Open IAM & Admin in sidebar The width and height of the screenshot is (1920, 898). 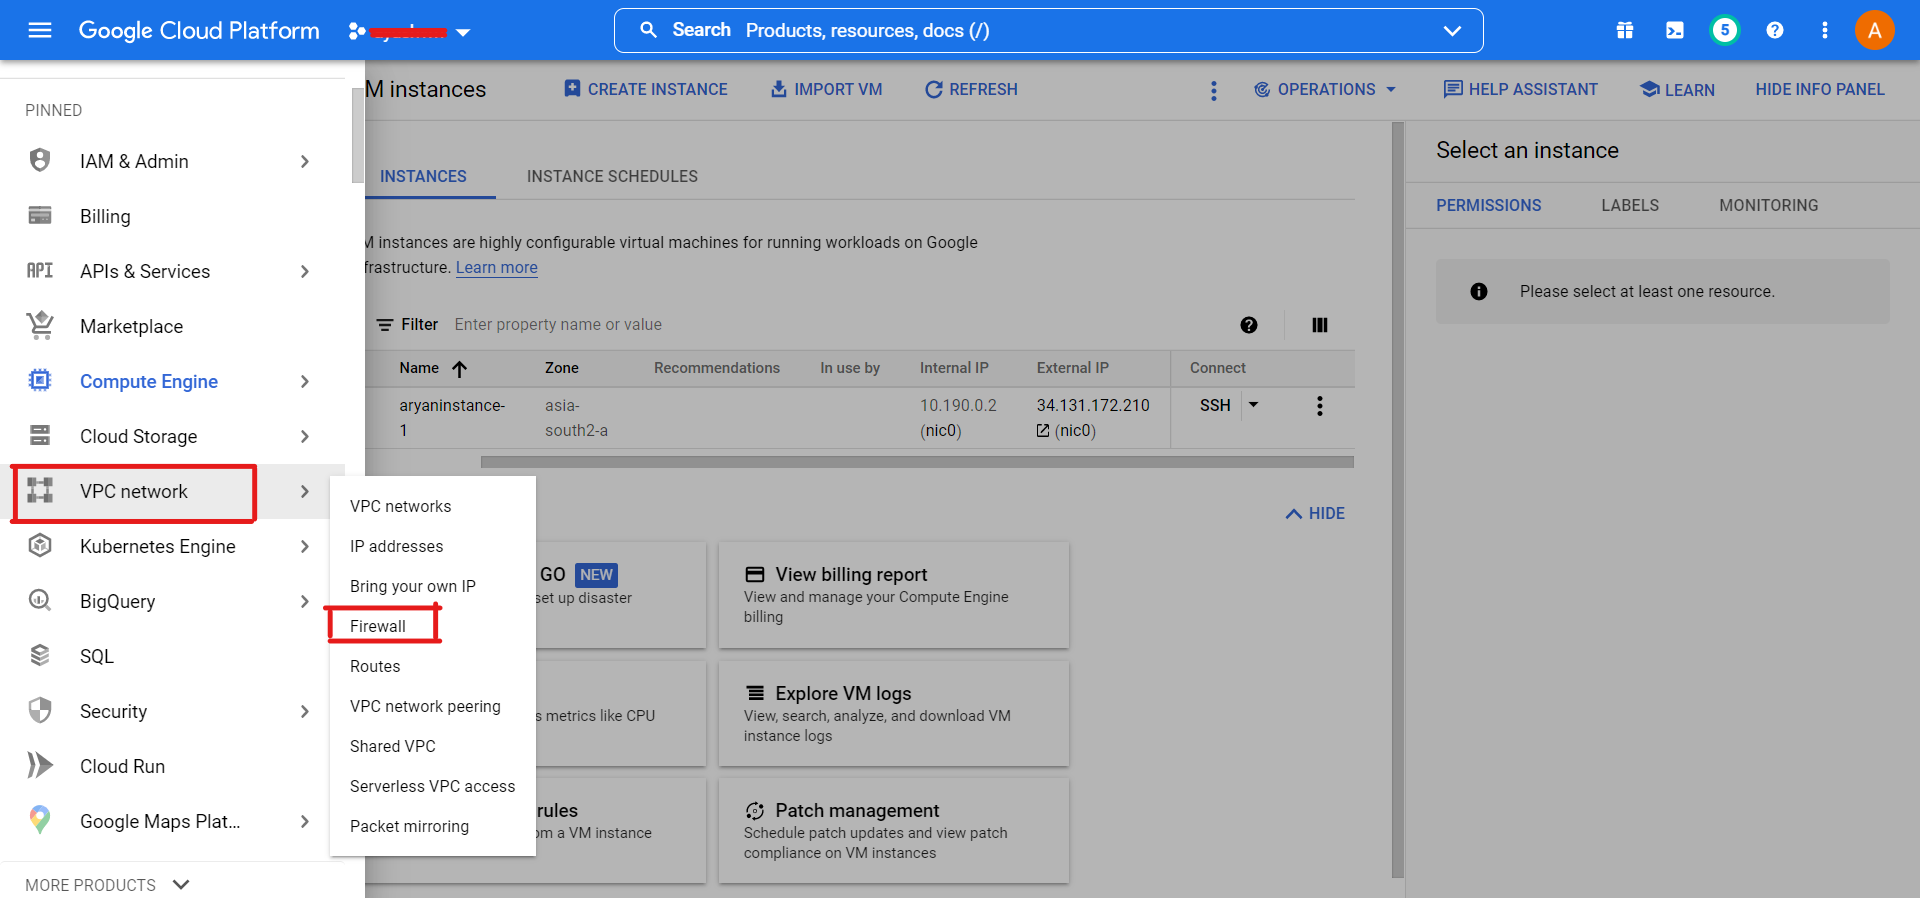pyautogui.click(x=134, y=161)
